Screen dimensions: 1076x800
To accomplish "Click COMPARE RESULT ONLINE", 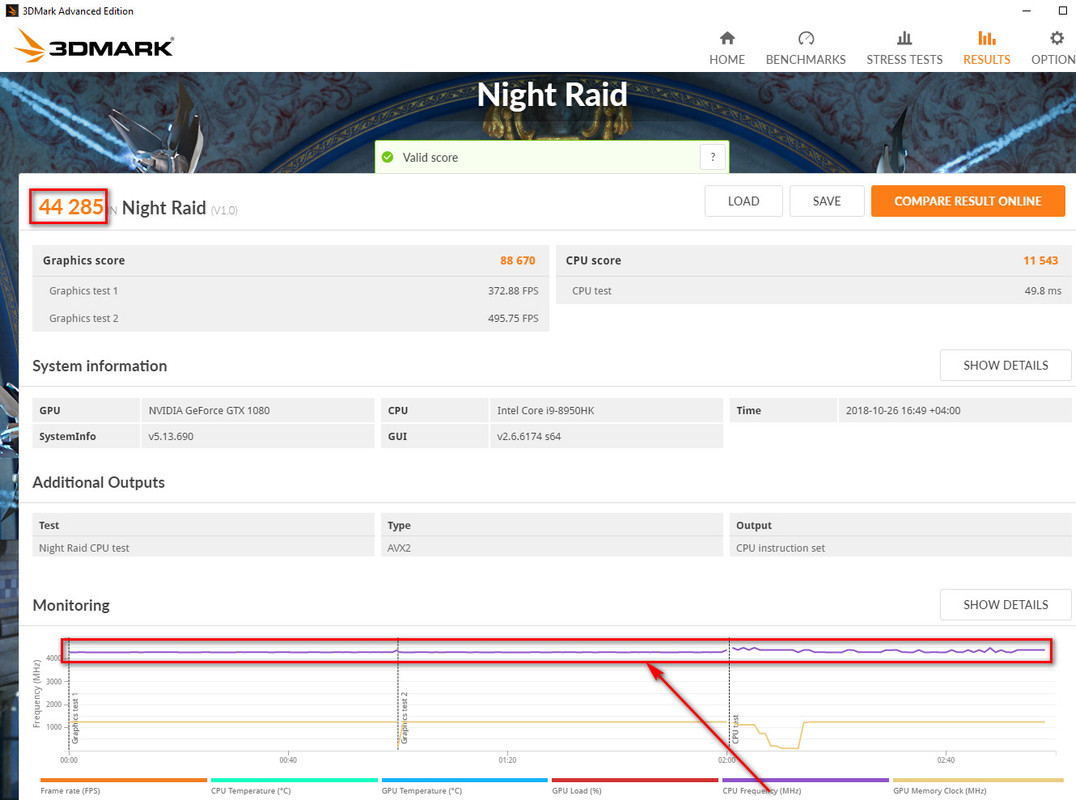I will 968,201.
